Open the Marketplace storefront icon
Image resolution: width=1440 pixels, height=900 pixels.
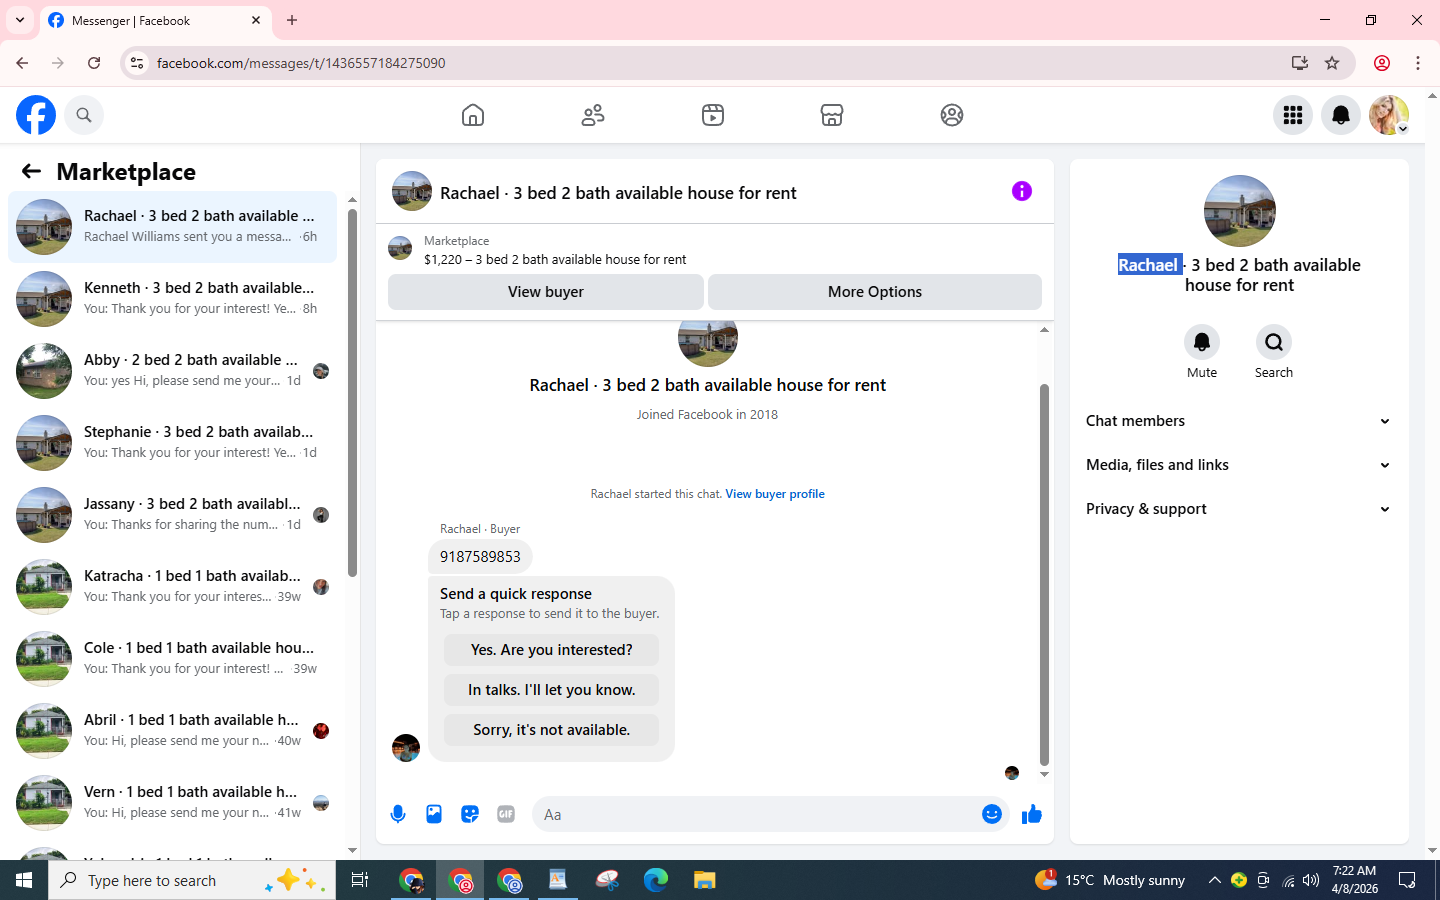pos(832,115)
